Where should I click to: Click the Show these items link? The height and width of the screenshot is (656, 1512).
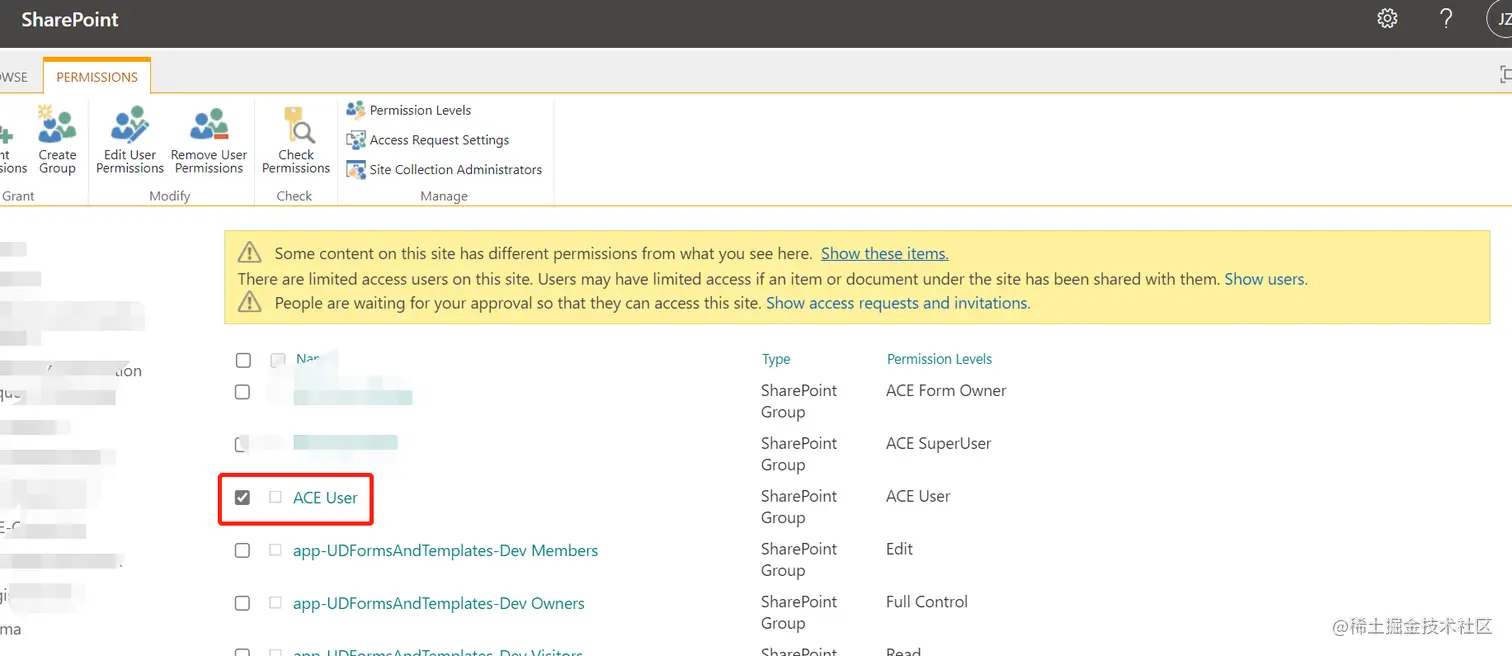point(883,253)
